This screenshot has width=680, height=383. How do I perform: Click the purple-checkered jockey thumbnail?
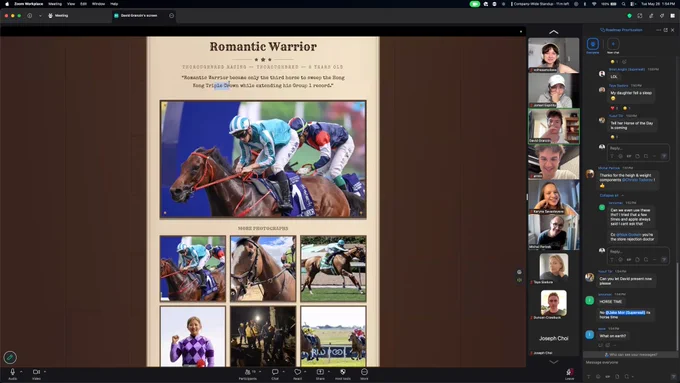click(193, 337)
